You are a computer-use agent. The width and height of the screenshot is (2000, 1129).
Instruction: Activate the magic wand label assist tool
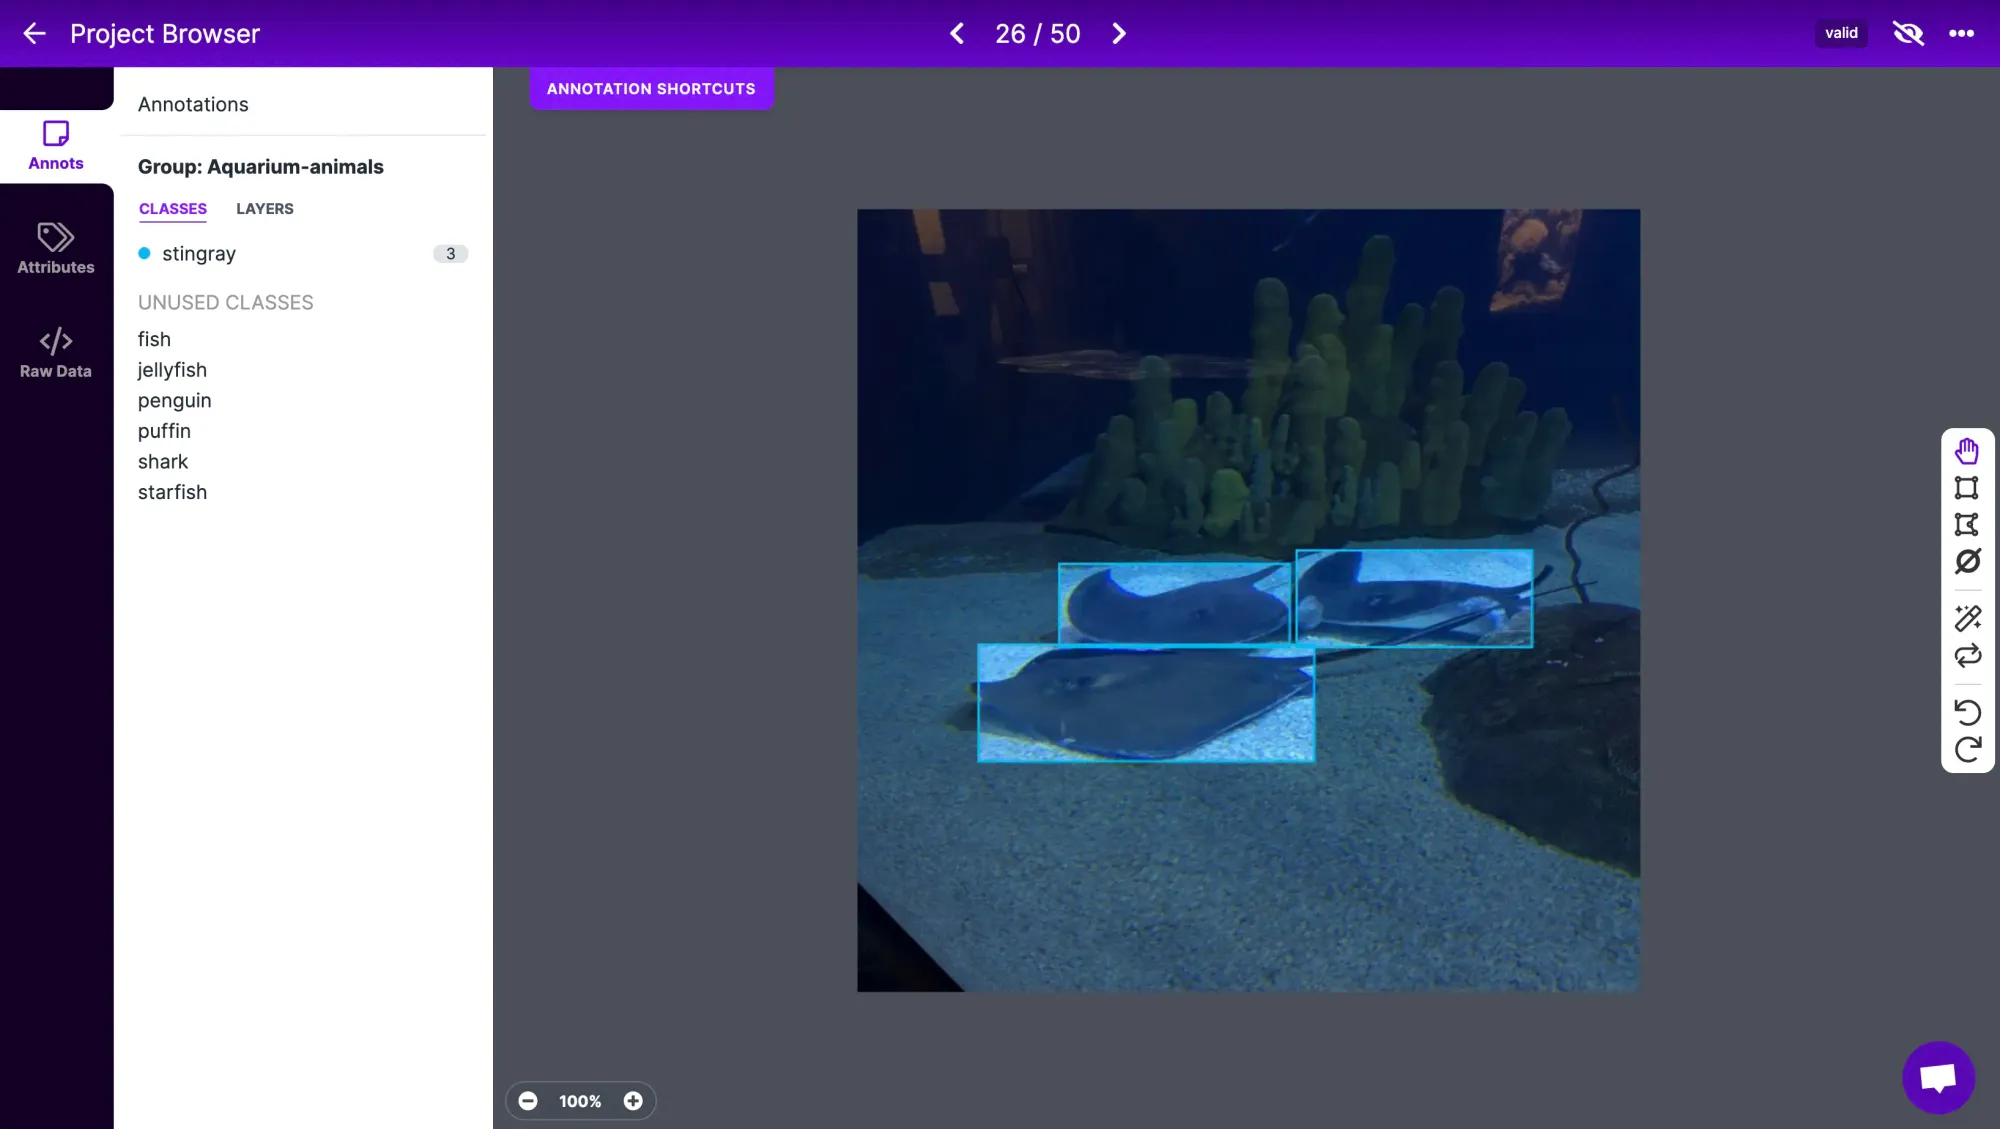tap(1967, 619)
